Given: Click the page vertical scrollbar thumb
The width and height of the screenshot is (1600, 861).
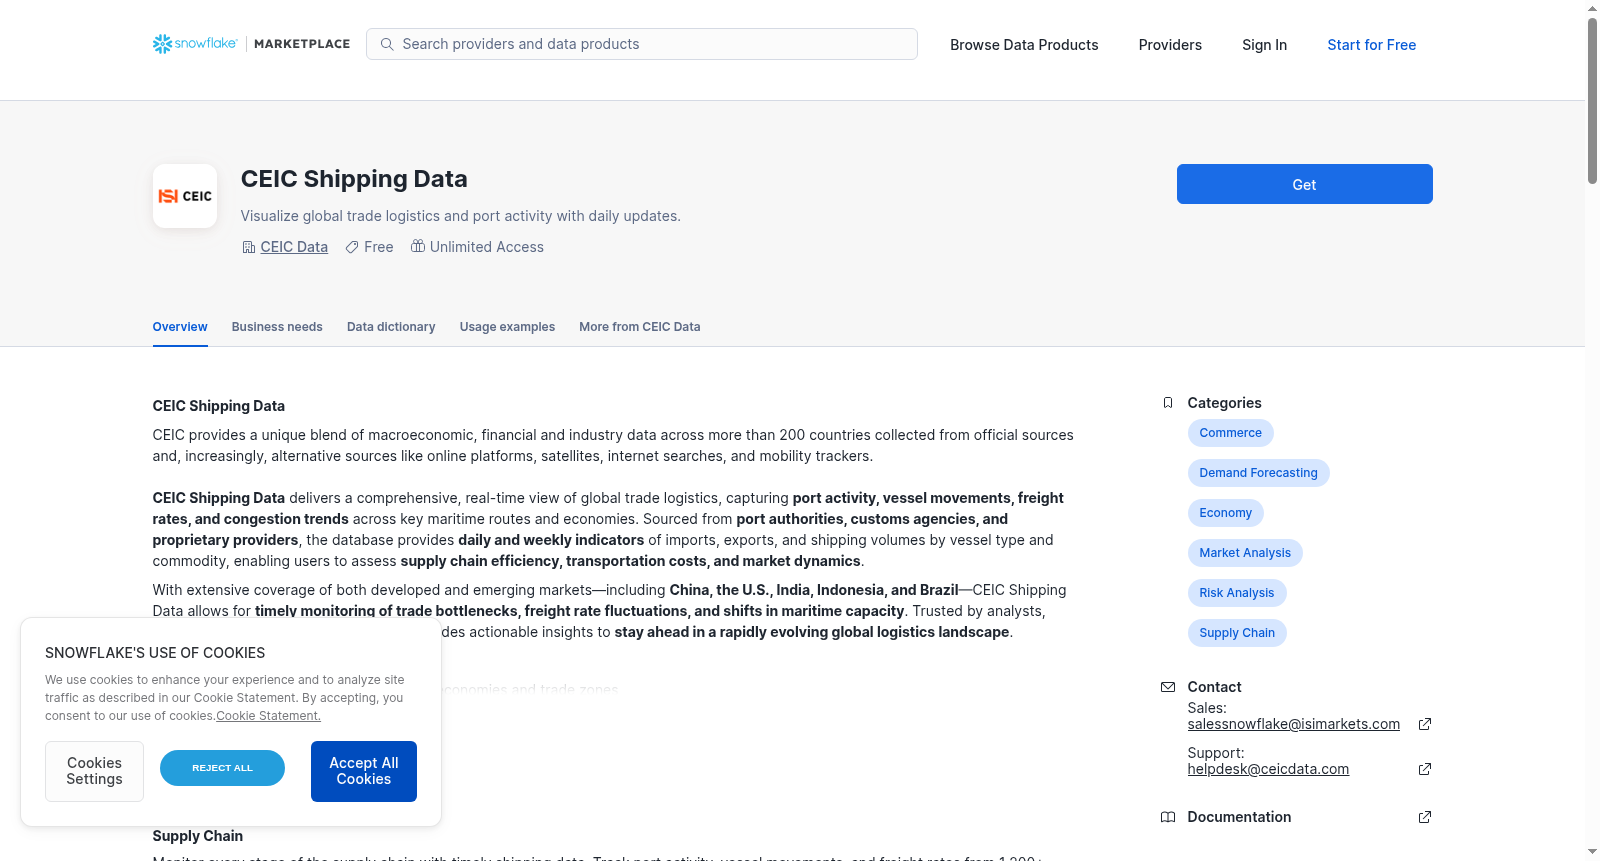Looking at the screenshot, I should tap(1592, 101).
